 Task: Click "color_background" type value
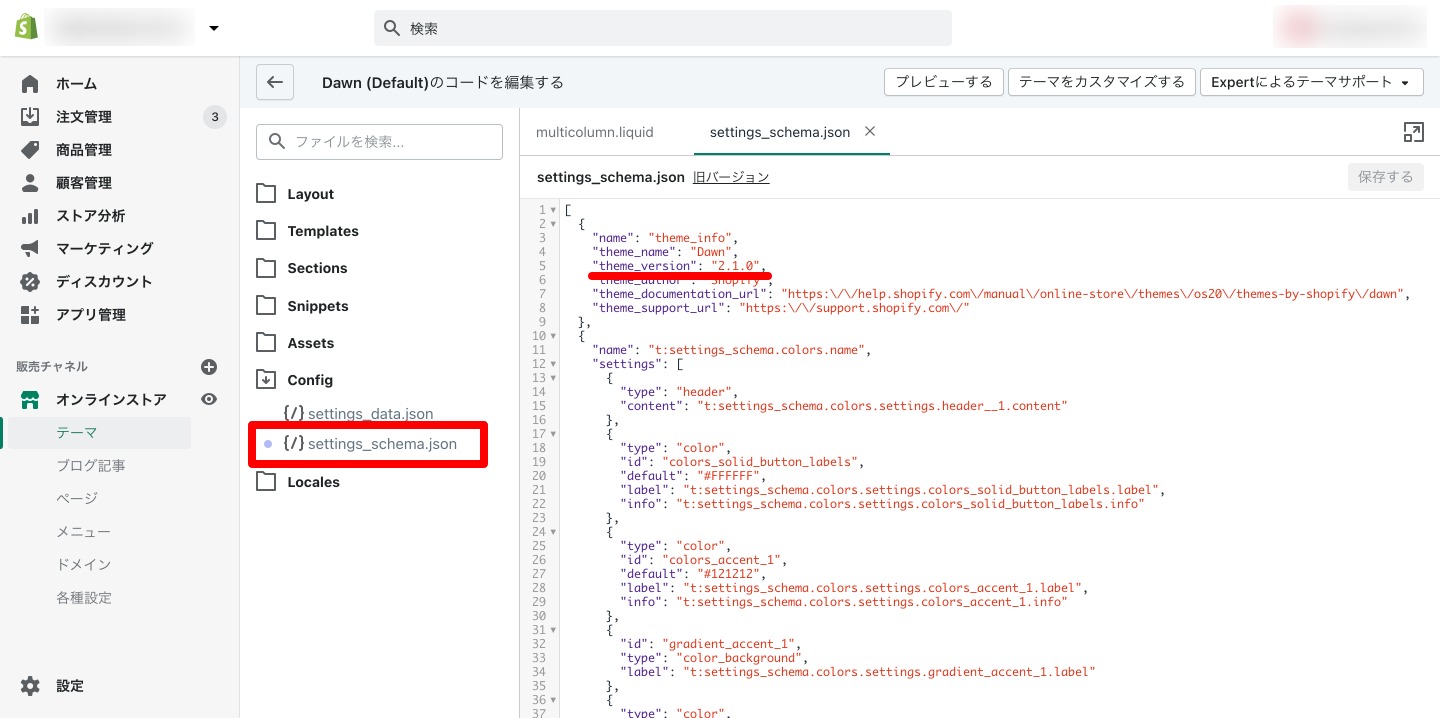coord(737,658)
